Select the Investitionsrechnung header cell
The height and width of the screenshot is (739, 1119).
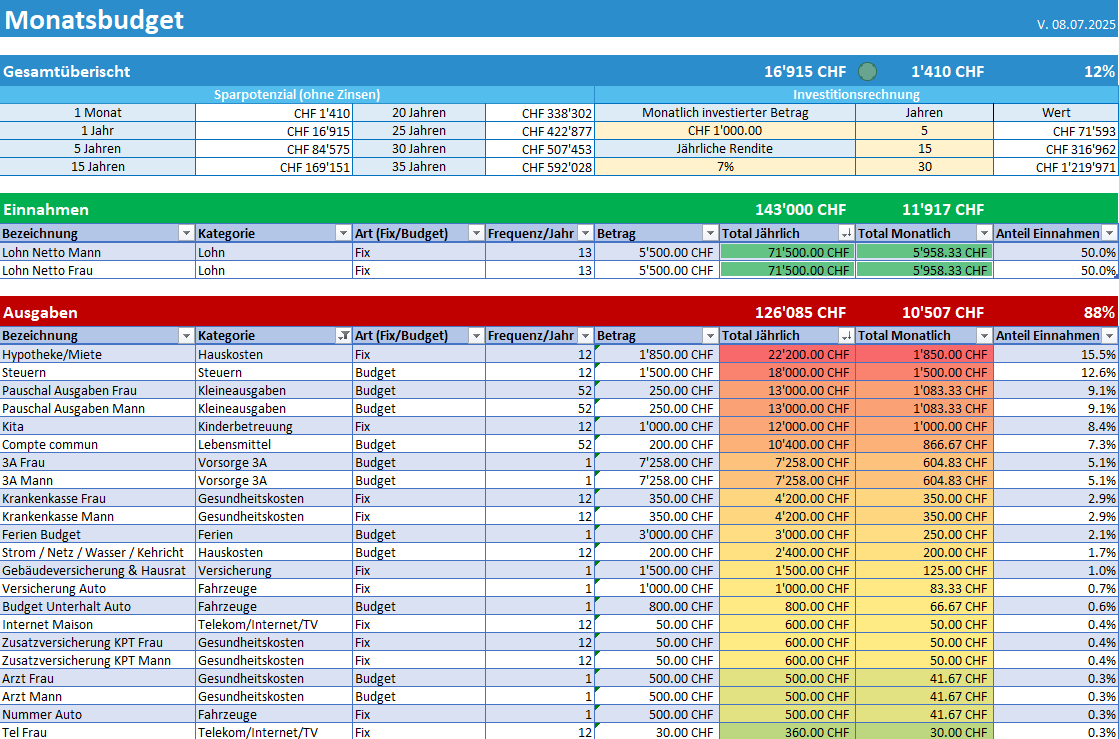(x=856, y=95)
